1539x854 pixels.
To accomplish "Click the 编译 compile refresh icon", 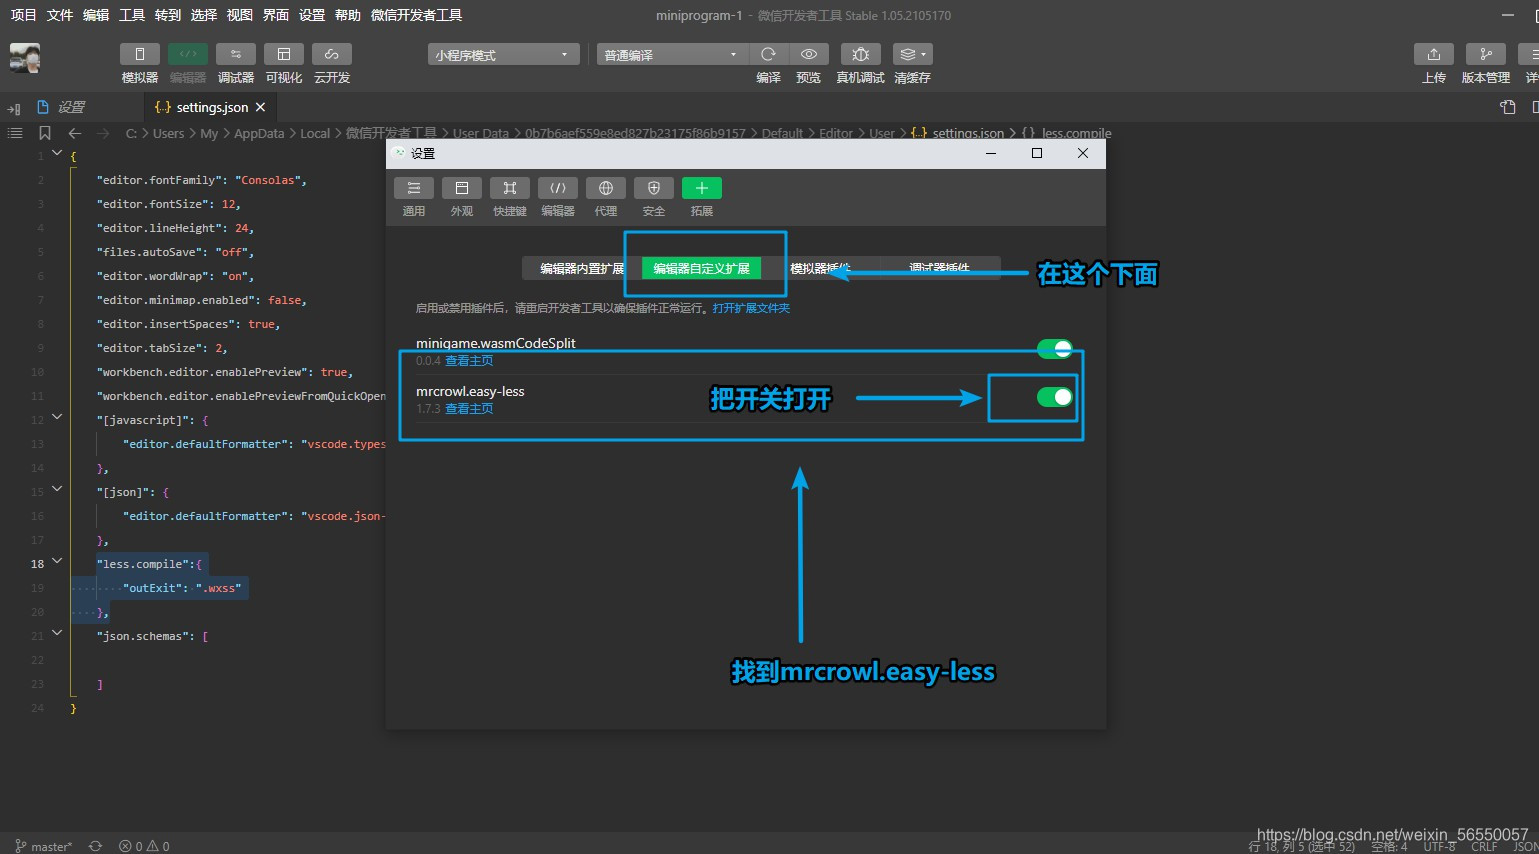I will [x=768, y=54].
